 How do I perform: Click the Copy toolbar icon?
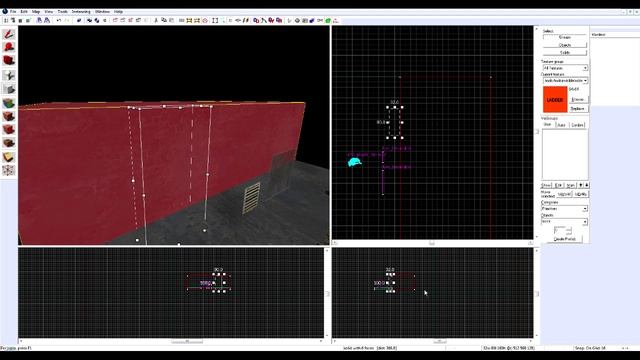pos(164,20)
